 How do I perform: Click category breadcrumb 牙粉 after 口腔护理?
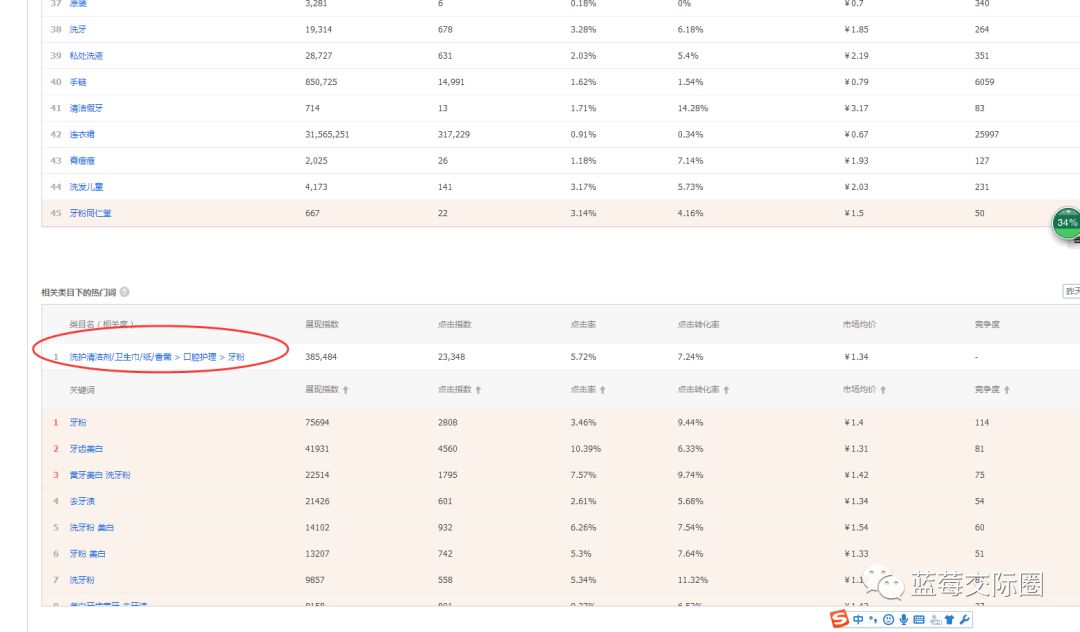(x=236, y=357)
